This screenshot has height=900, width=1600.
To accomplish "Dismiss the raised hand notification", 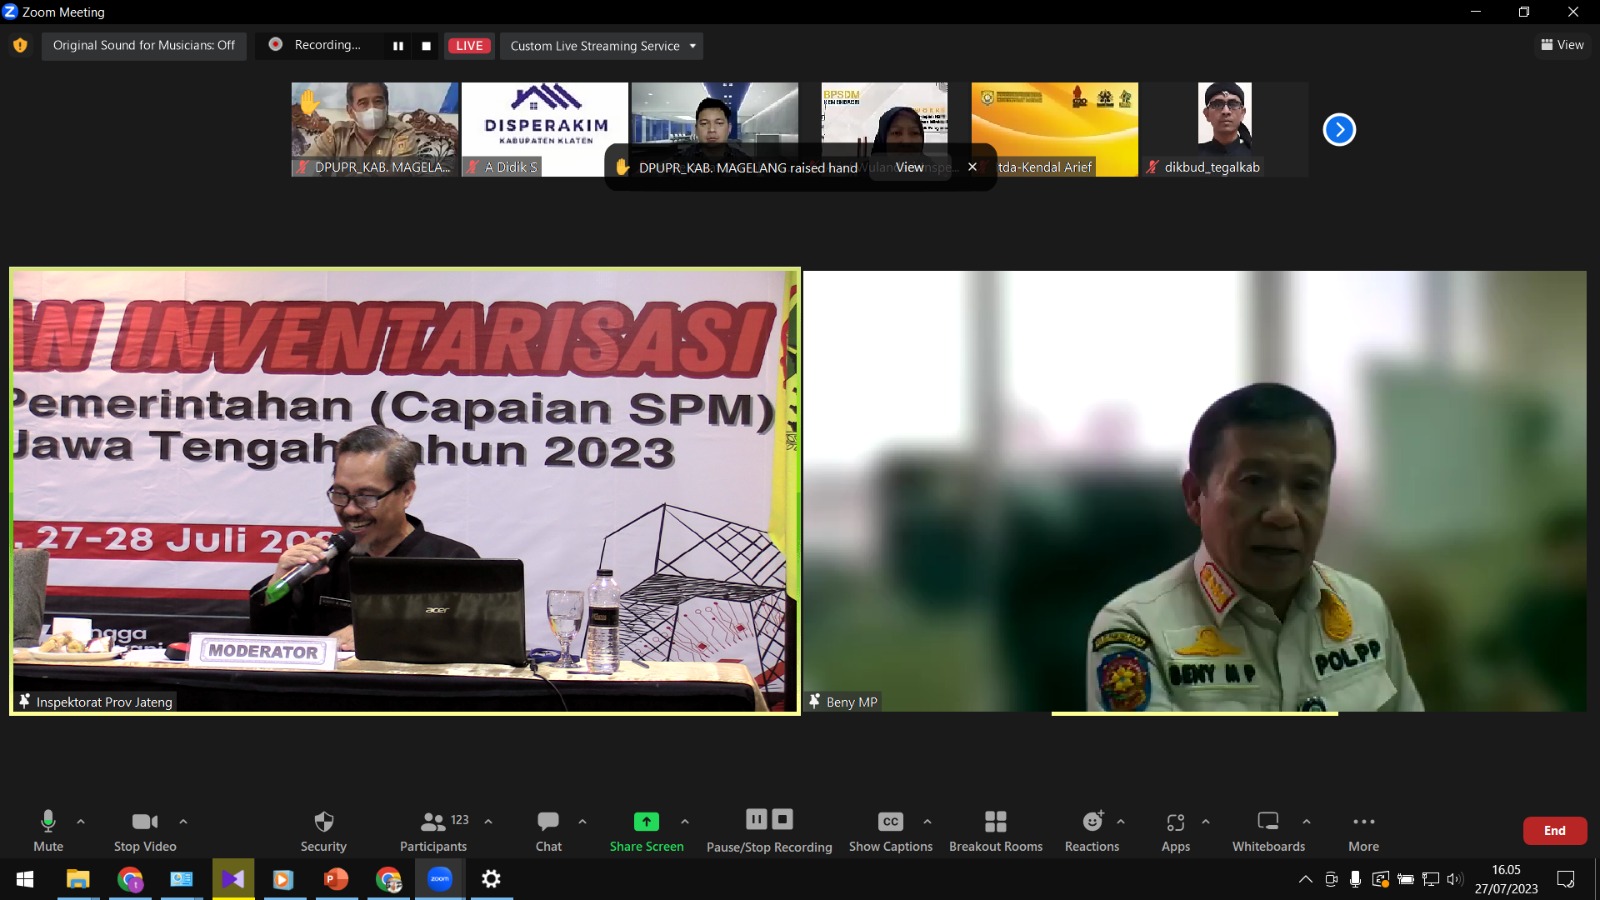I will click(x=972, y=167).
